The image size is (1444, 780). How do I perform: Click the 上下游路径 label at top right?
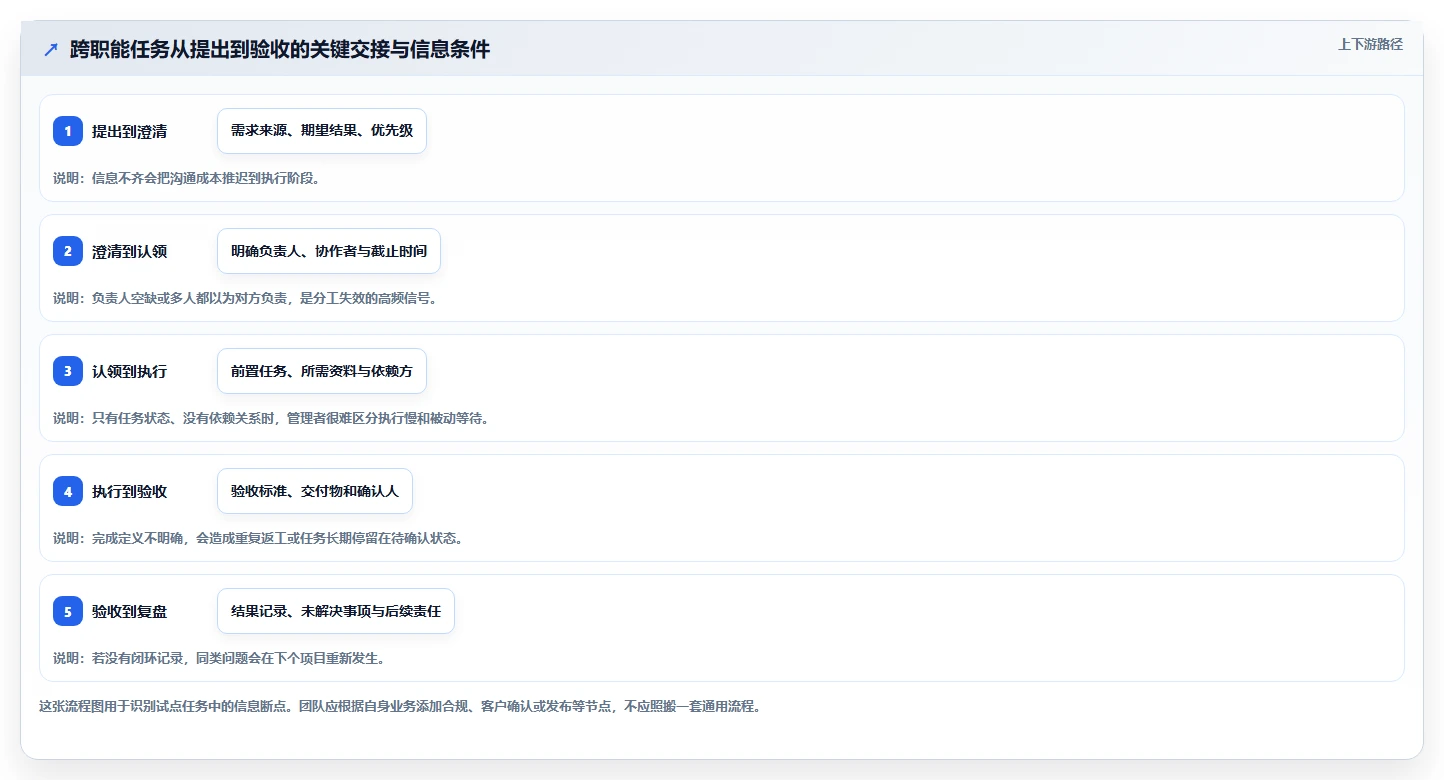(1371, 44)
